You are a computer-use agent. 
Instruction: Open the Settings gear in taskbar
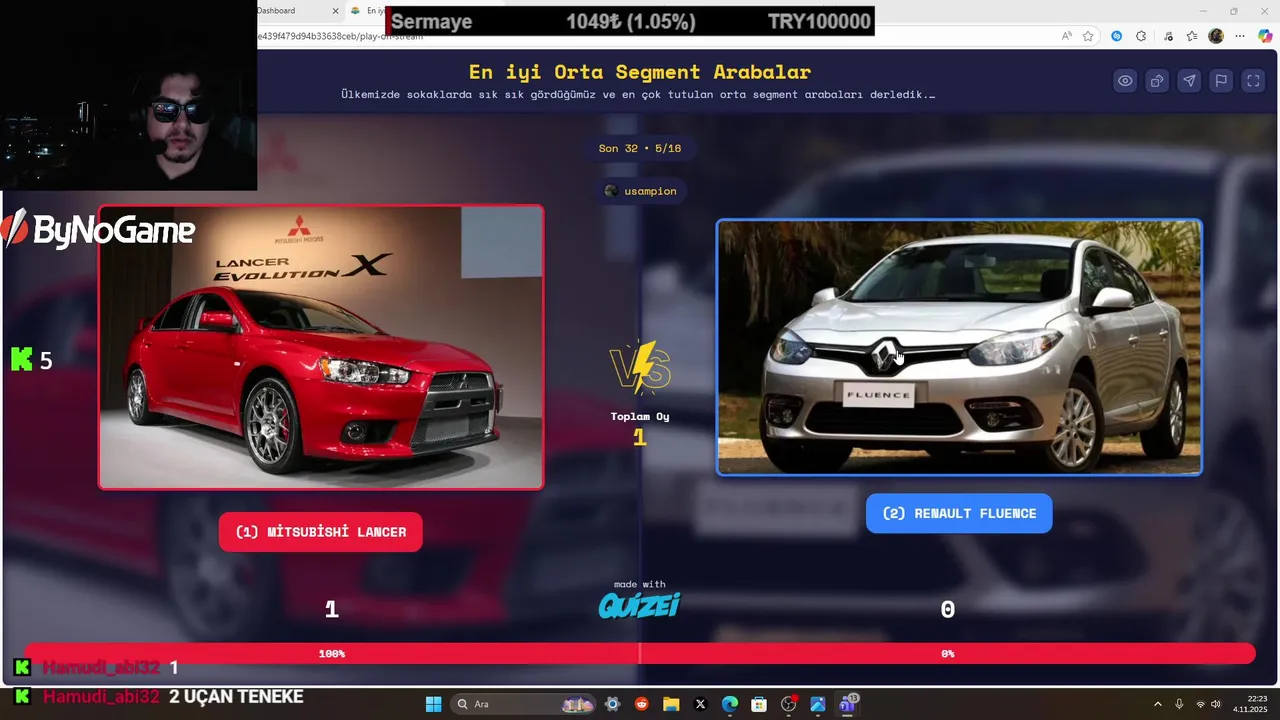pos(613,704)
